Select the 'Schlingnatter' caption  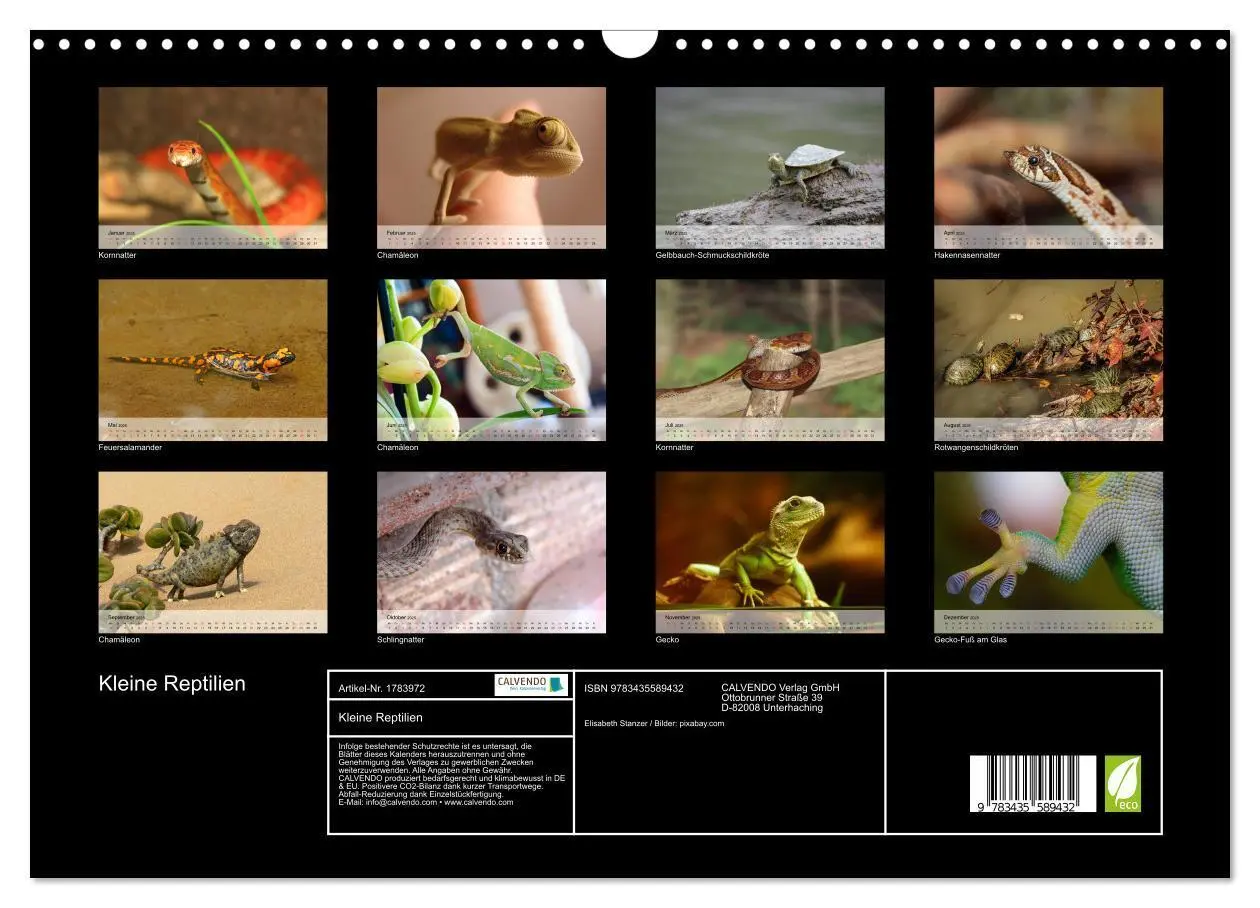401,639
